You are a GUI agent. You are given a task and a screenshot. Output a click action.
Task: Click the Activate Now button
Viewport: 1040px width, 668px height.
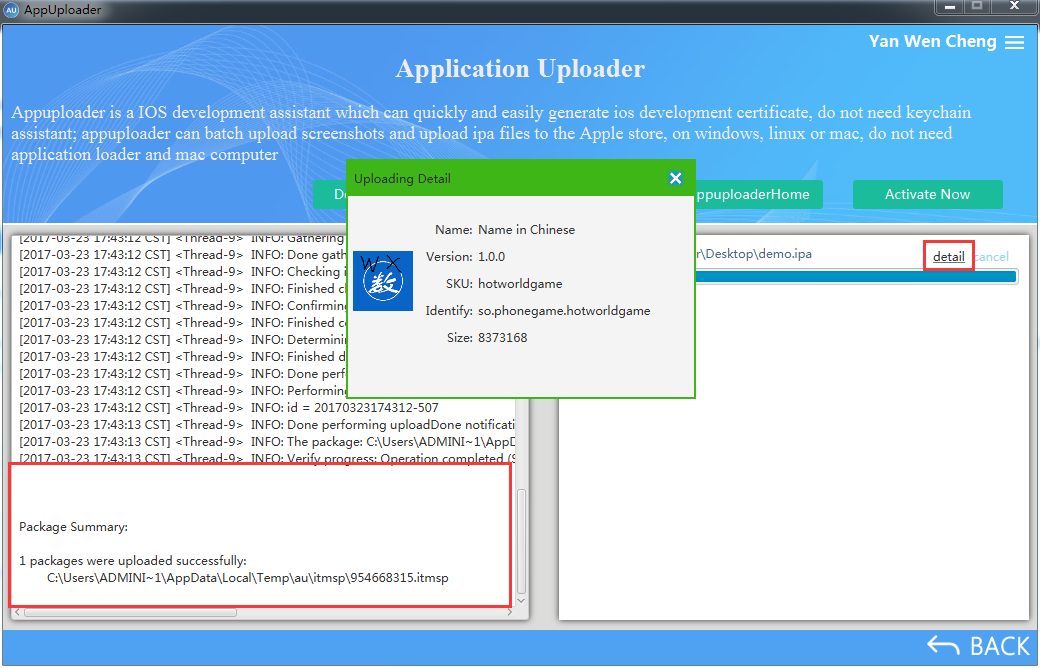point(927,194)
